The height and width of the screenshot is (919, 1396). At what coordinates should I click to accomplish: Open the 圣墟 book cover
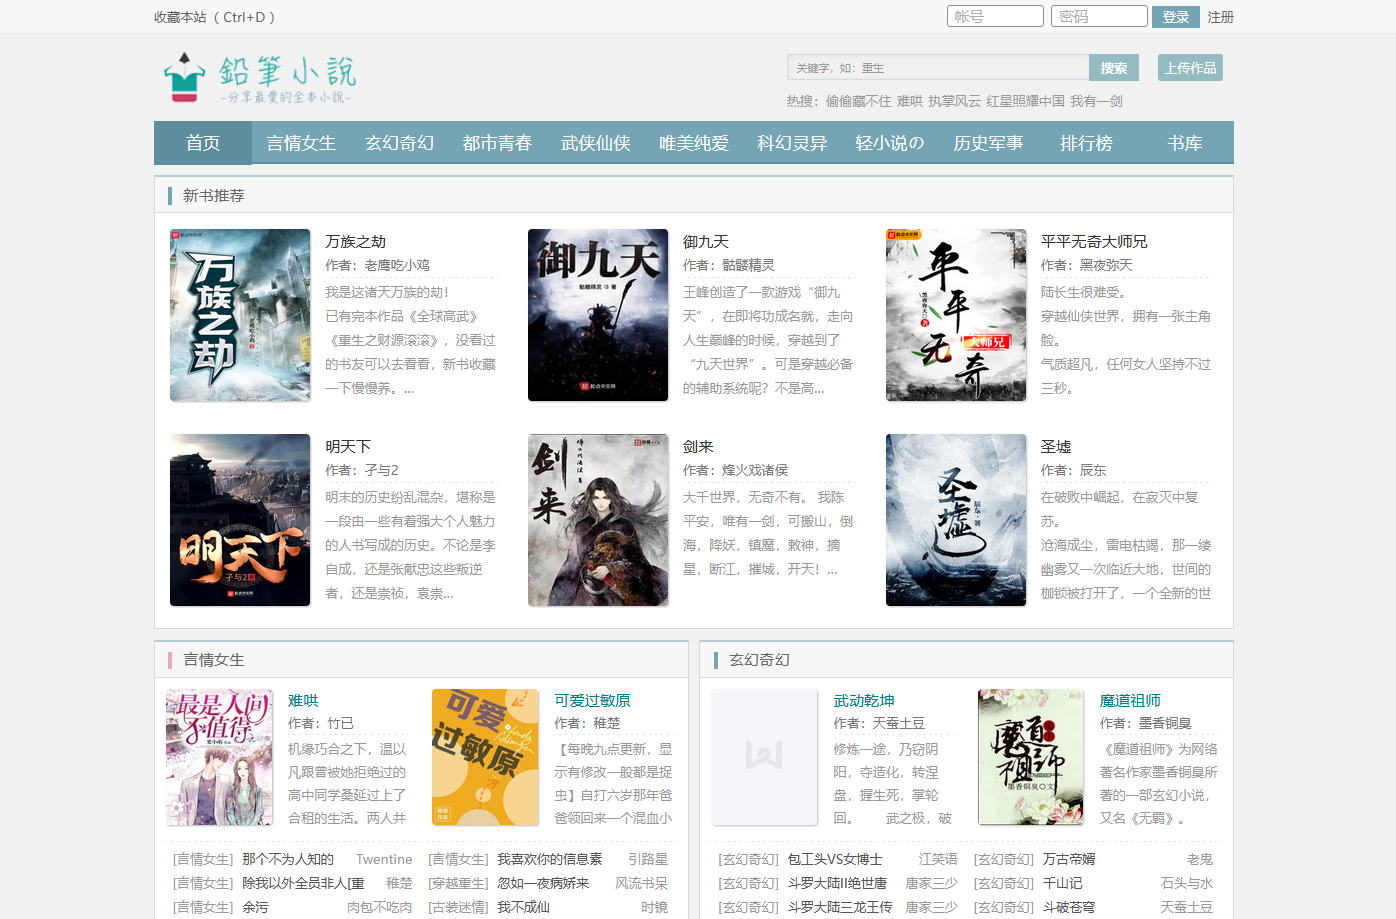956,520
